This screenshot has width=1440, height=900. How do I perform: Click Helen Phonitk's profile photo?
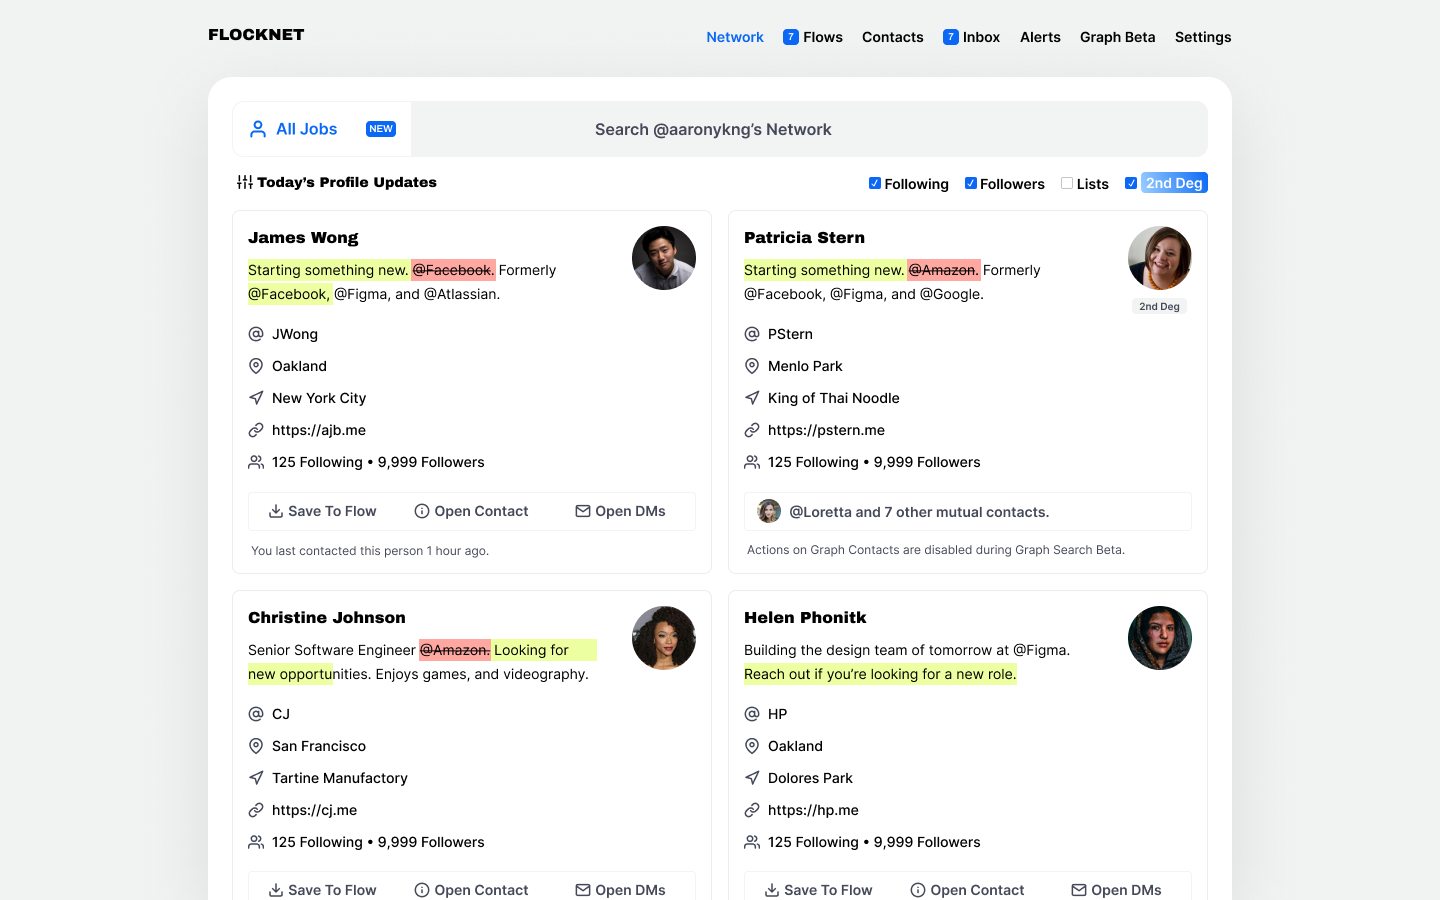[x=1160, y=638]
